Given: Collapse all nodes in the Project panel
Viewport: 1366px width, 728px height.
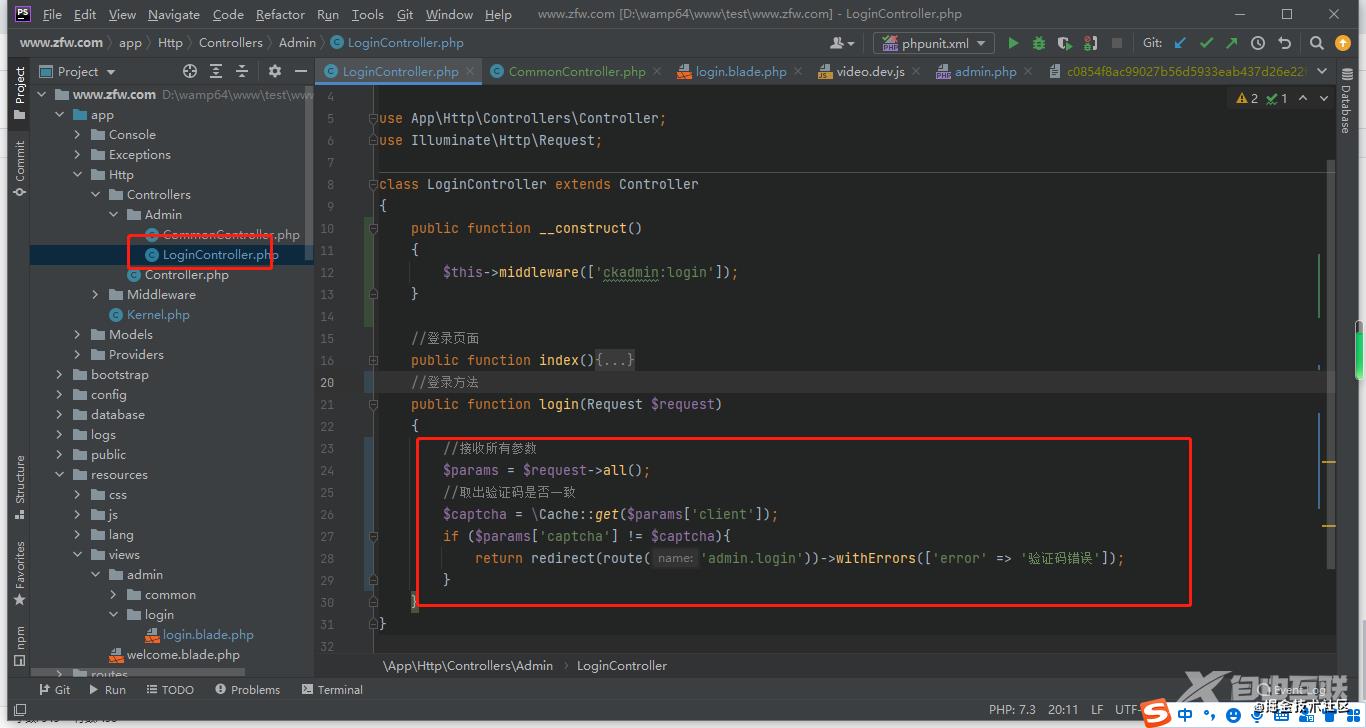Looking at the screenshot, I should (x=242, y=71).
